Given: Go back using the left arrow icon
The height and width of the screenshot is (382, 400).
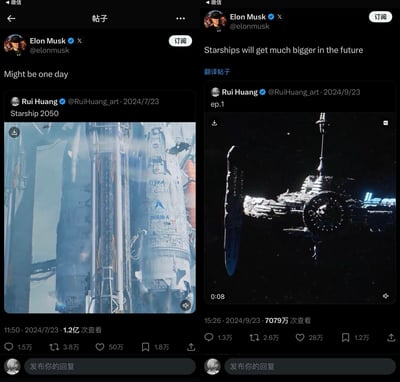Looking at the screenshot, I should coord(11,18).
